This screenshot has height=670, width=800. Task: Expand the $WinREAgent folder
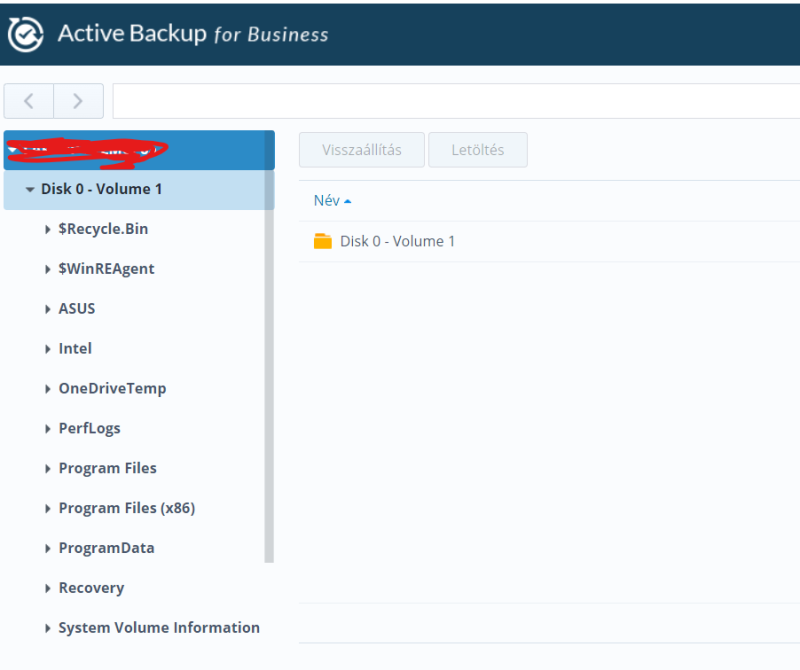(x=47, y=269)
